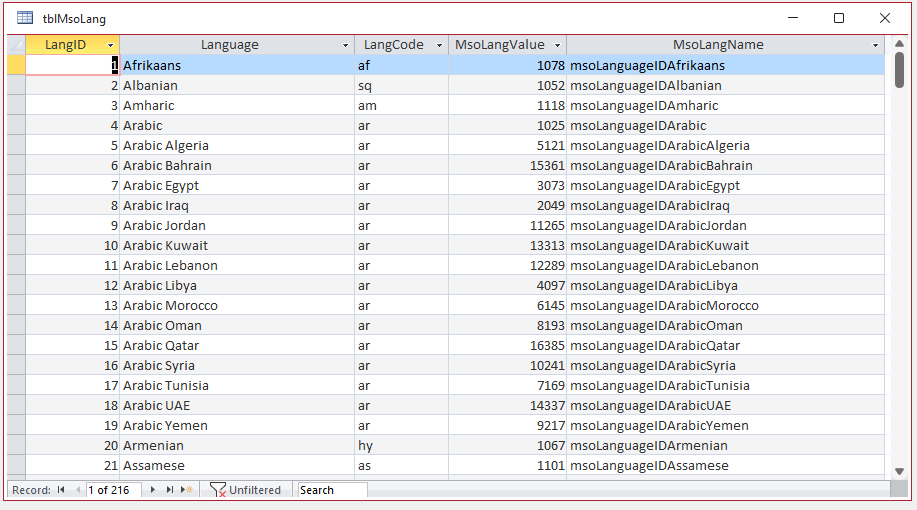
Task: Select the row selector for Afrikaans
Action: (16, 66)
